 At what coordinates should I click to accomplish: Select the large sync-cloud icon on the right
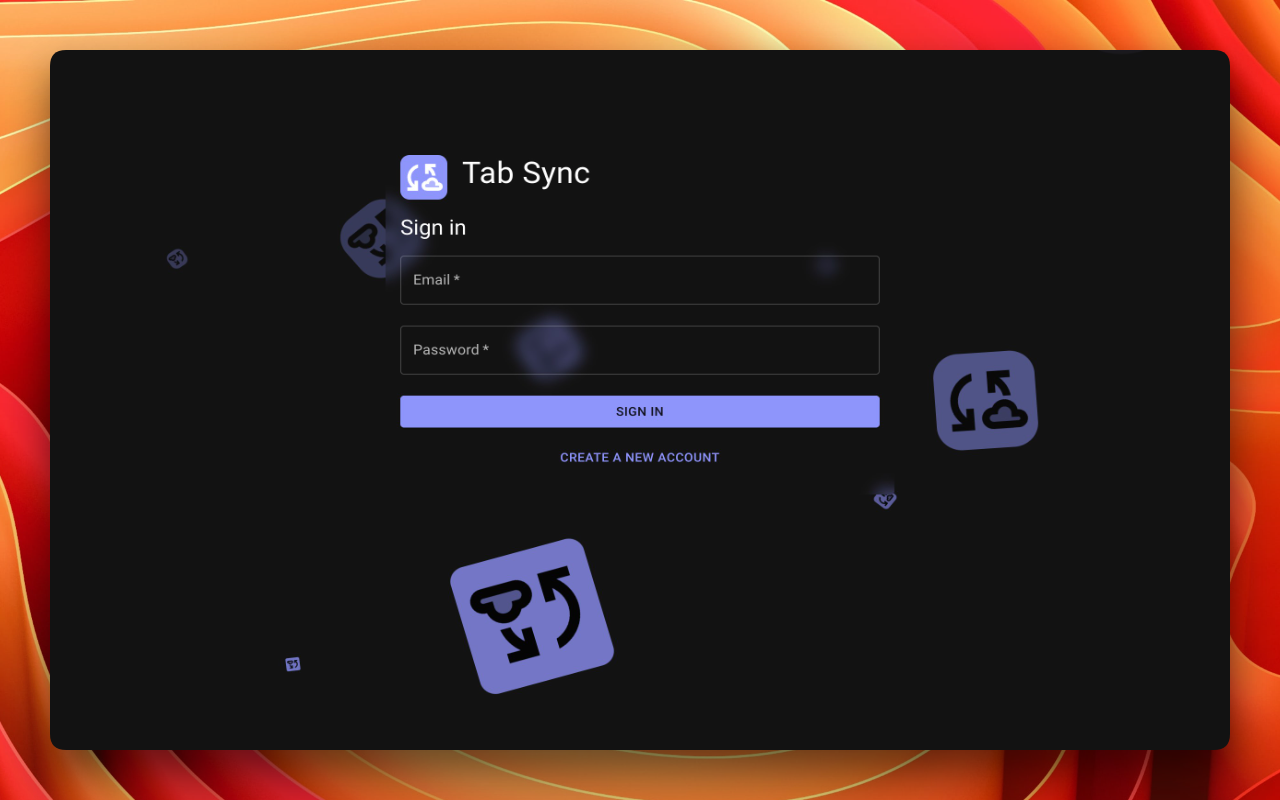click(985, 400)
